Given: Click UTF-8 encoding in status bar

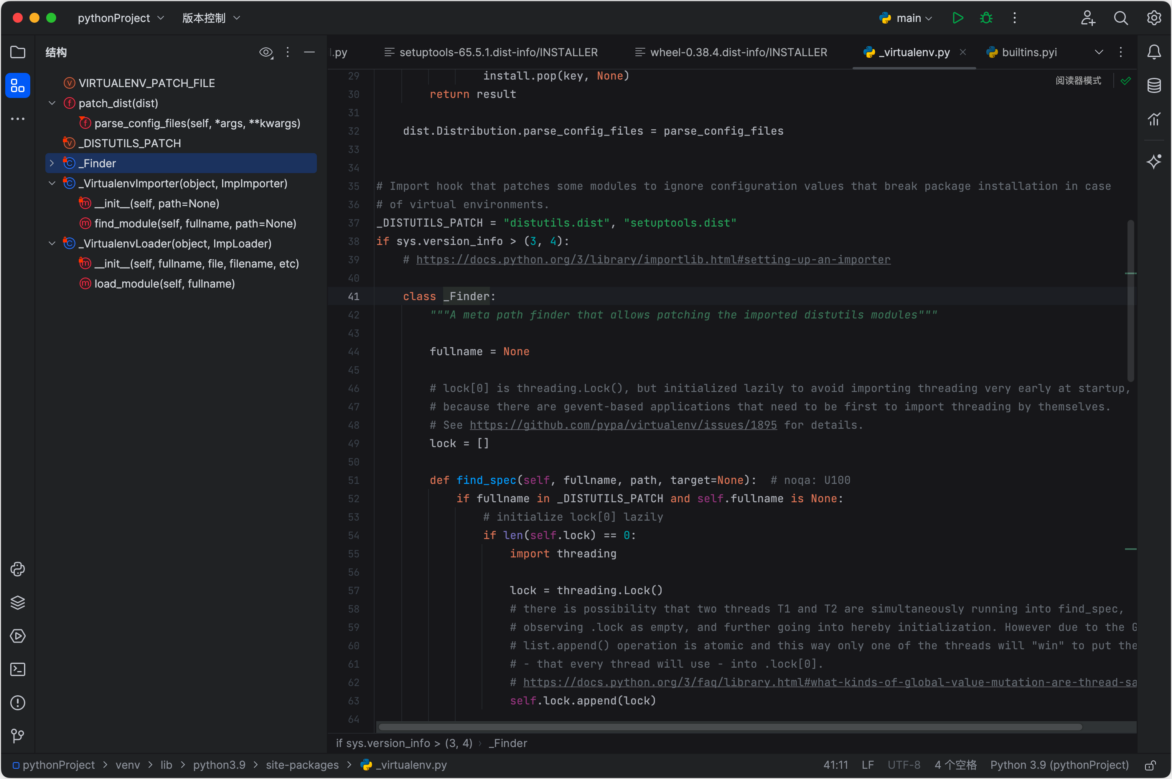Looking at the screenshot, I should point(903,764).
